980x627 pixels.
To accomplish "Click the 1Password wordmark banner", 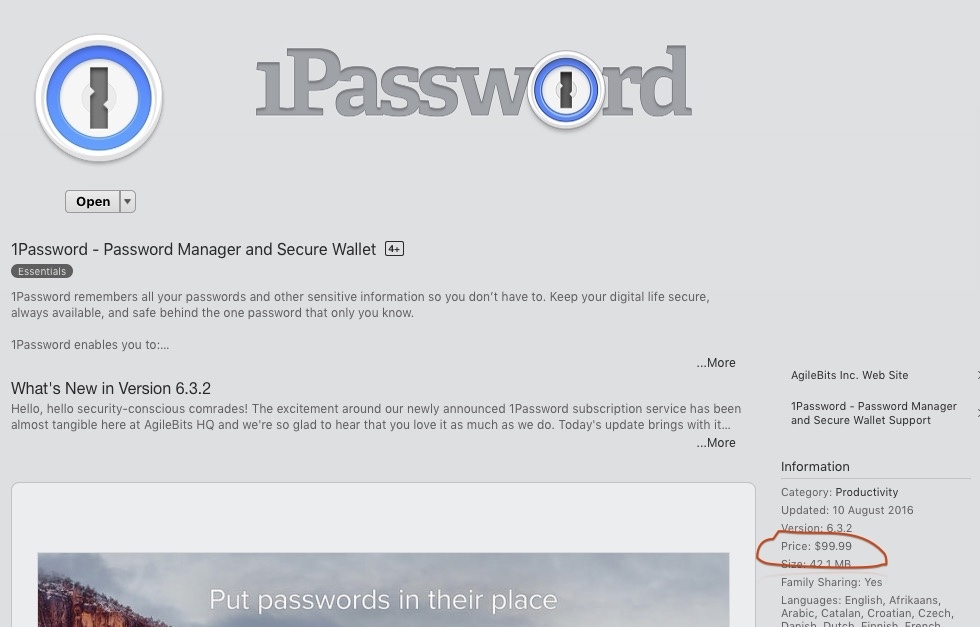I will (474, 83).
